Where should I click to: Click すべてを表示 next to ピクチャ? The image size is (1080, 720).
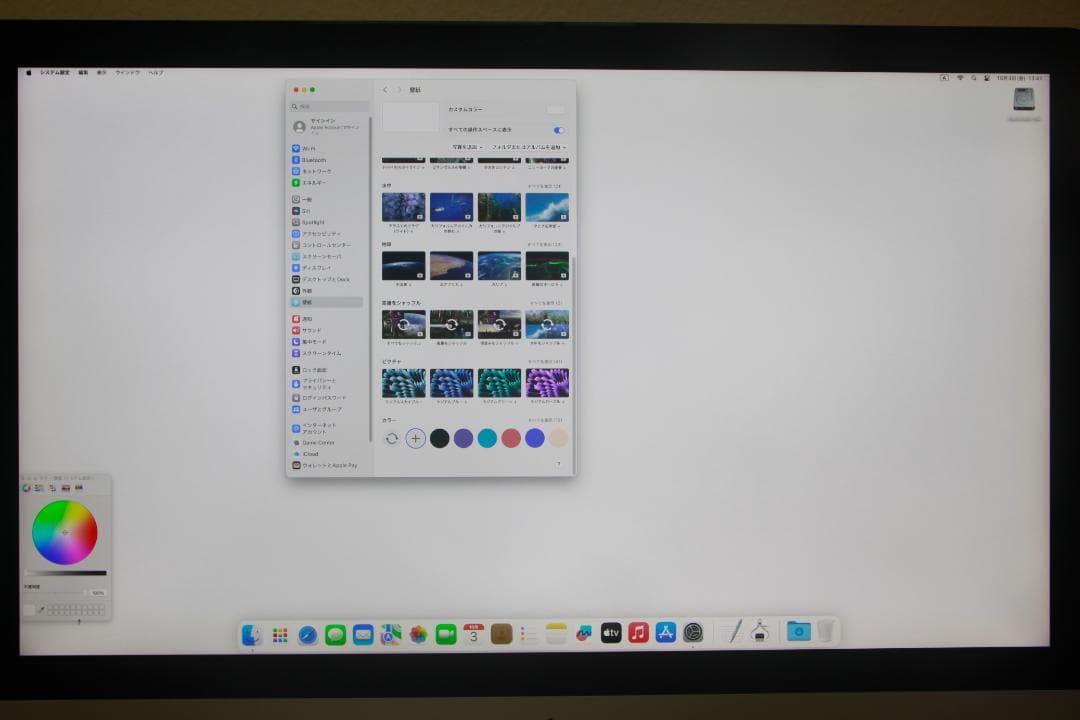coord(547,361)
